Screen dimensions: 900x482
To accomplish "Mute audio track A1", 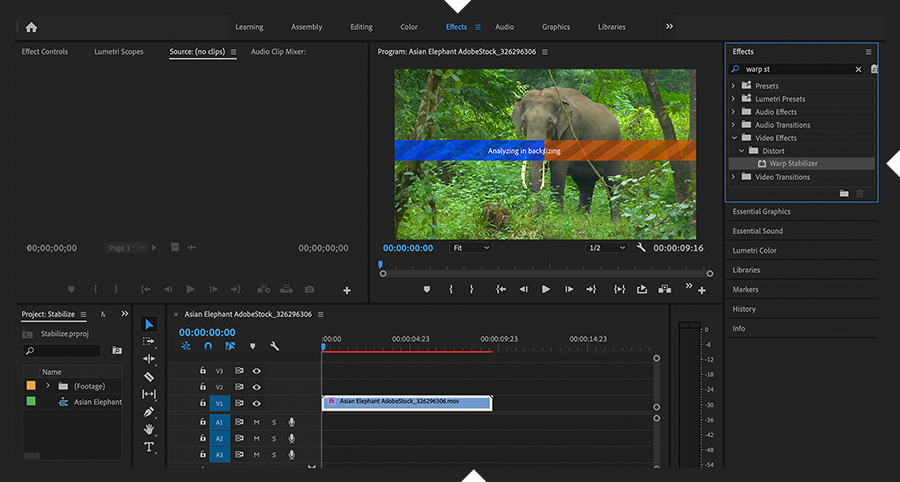I will click(256, 422).
